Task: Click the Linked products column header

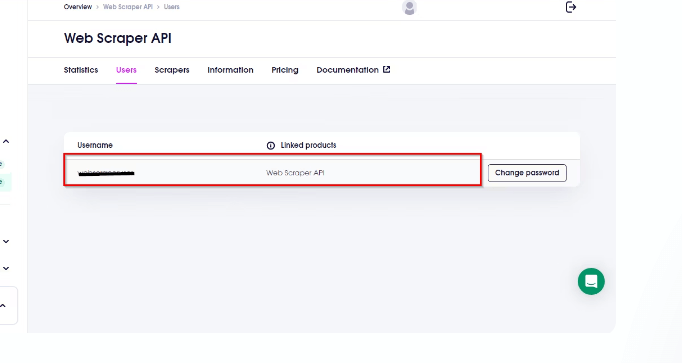Action: [308, 145]
